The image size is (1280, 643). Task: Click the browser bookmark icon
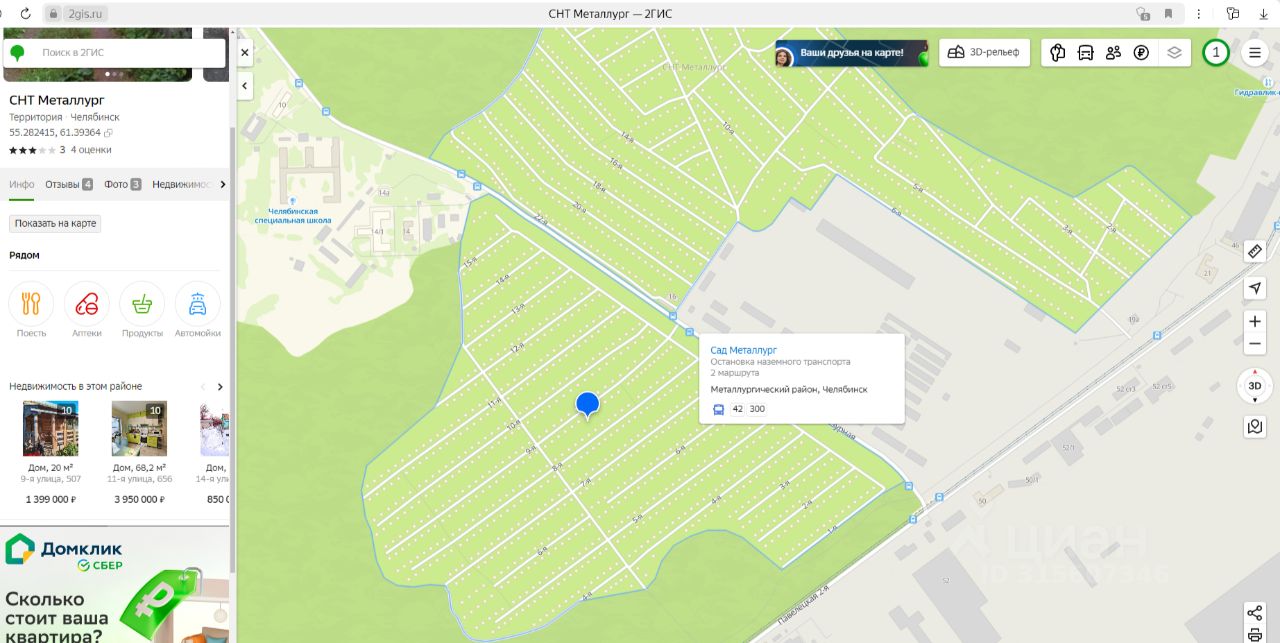1168,14
